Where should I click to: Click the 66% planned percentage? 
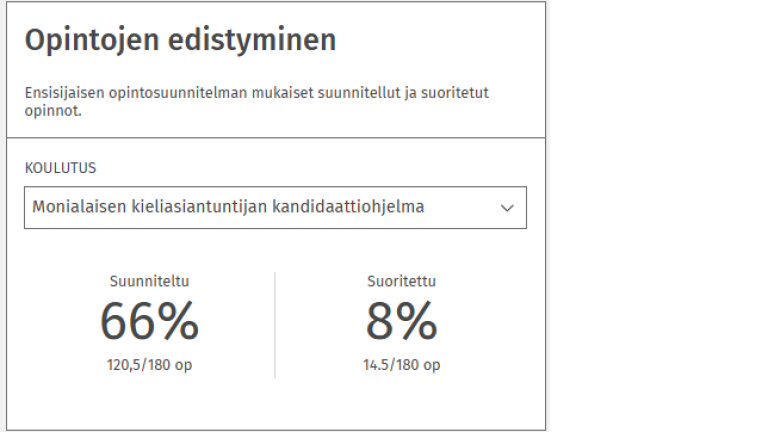coord(149,322)
